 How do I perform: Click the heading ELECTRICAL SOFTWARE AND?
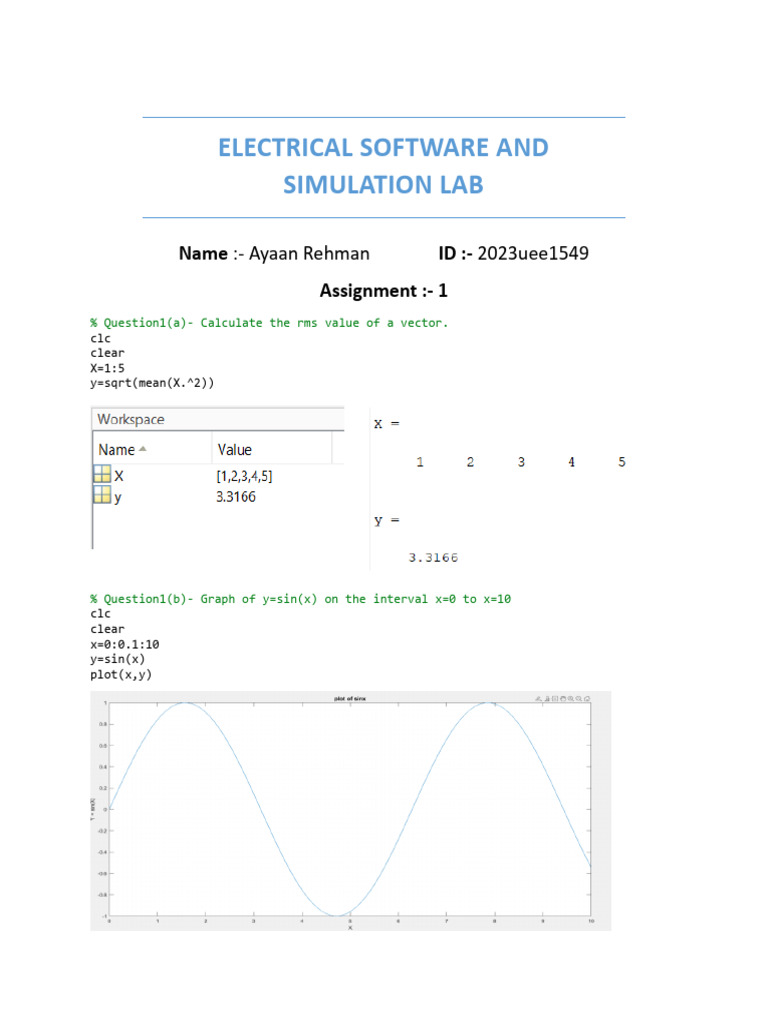point(383,148)
